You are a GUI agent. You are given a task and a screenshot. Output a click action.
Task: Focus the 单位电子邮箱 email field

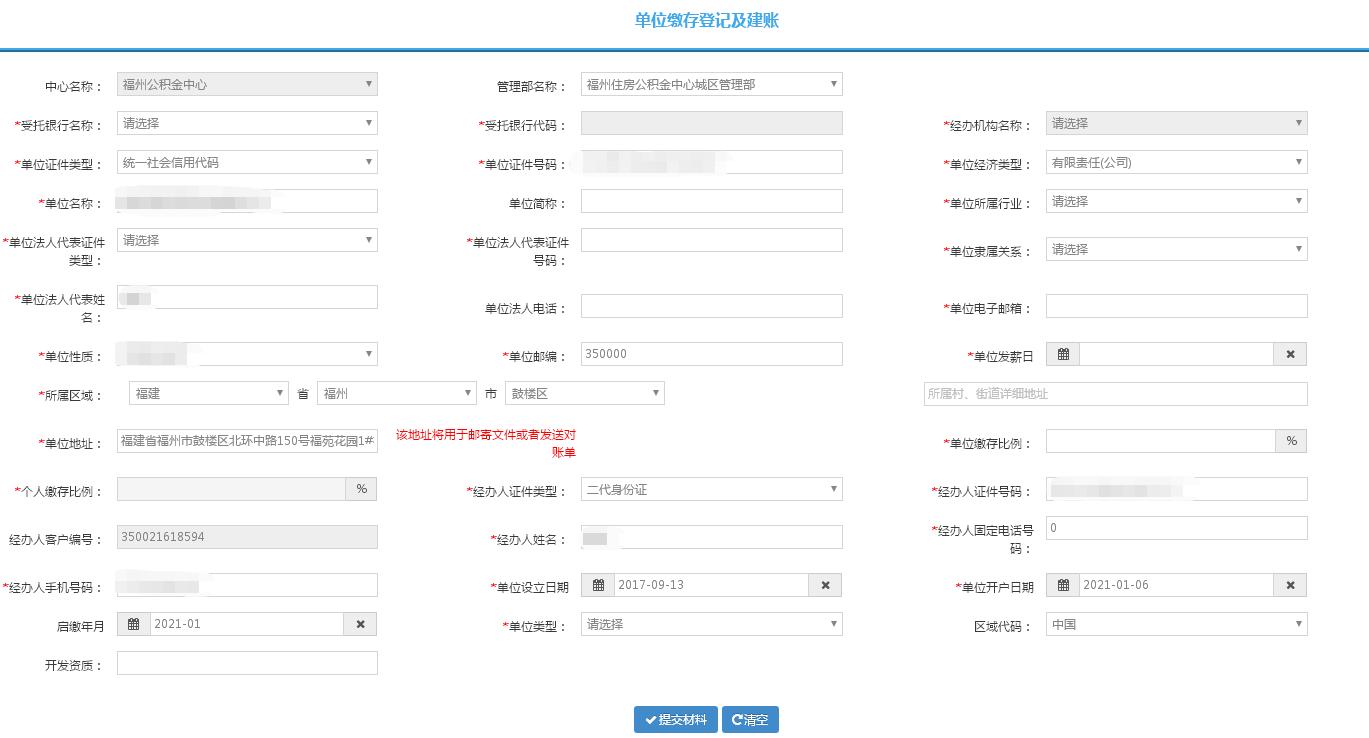pyautogui.click(x=1176, y=305)
